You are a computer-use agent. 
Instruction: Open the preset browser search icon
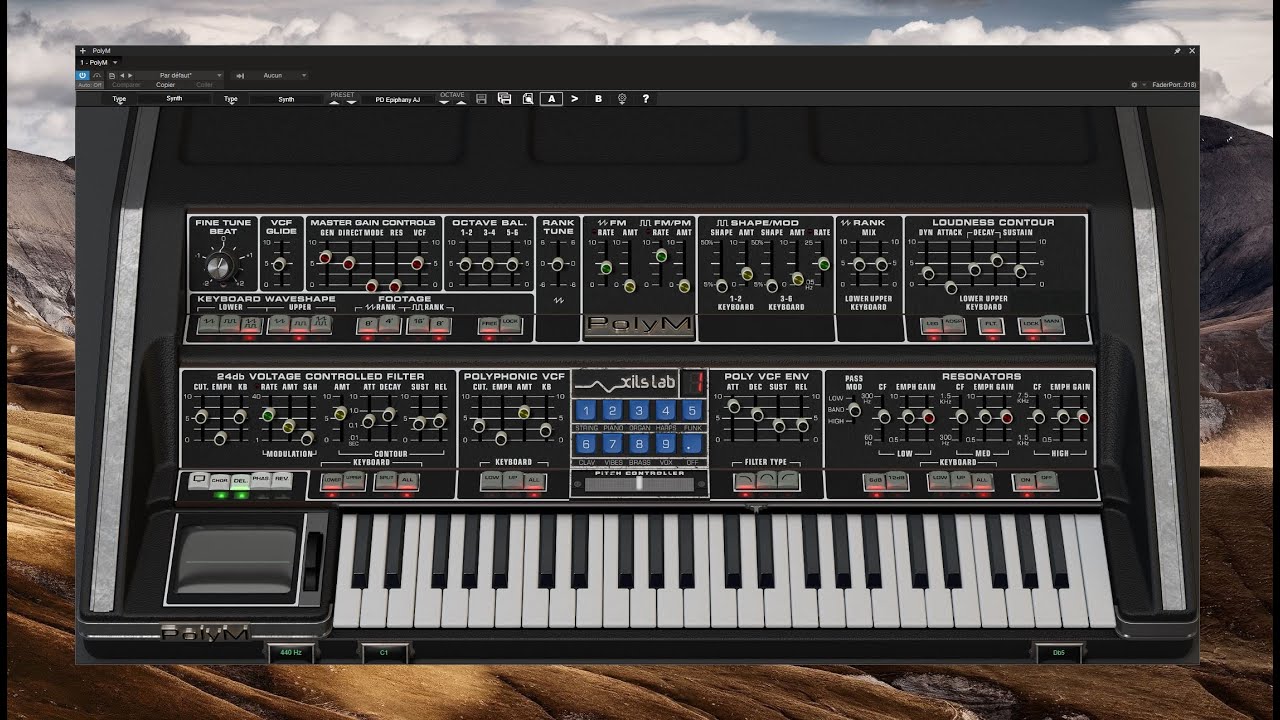click(528, 99)
